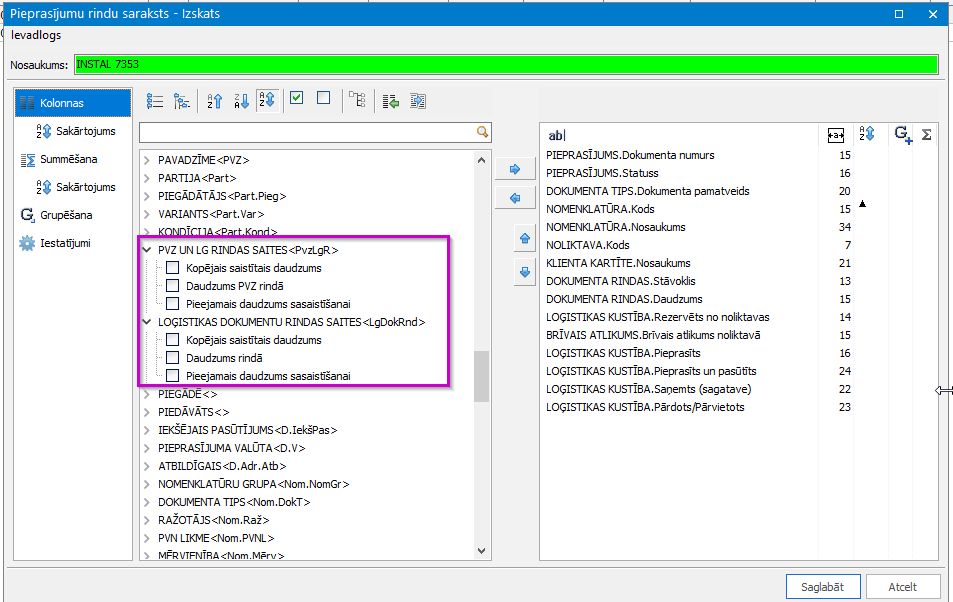Click the sort order header icon in right panel
Screen dimensions: 953x602
[x=867, y=134]
